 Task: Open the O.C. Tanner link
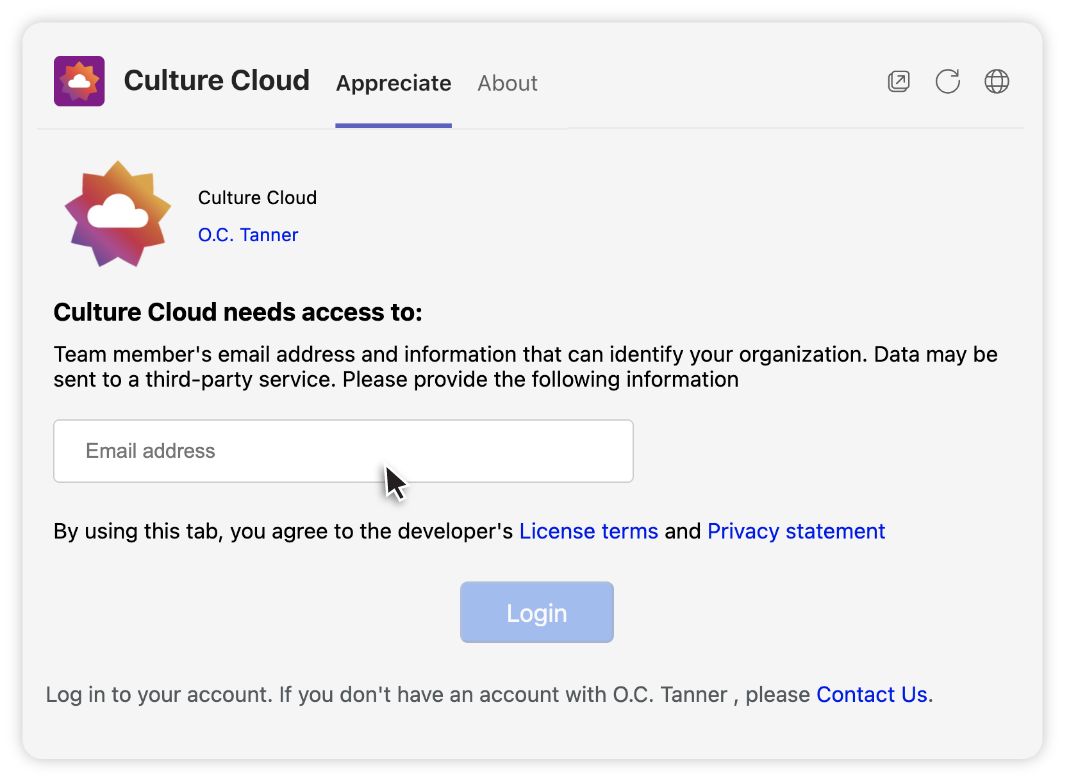pos(248,234)
